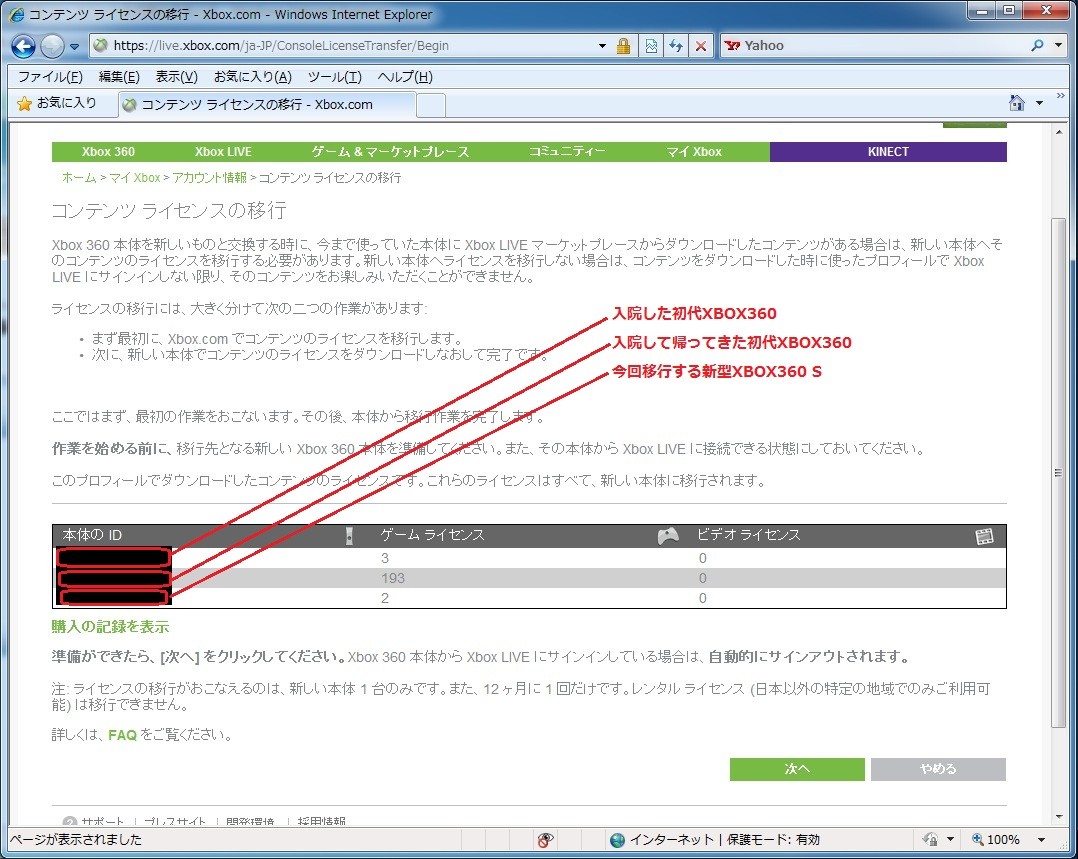Open the KINECT purple tab
The image size is (1078, 859).
[888, 152]
